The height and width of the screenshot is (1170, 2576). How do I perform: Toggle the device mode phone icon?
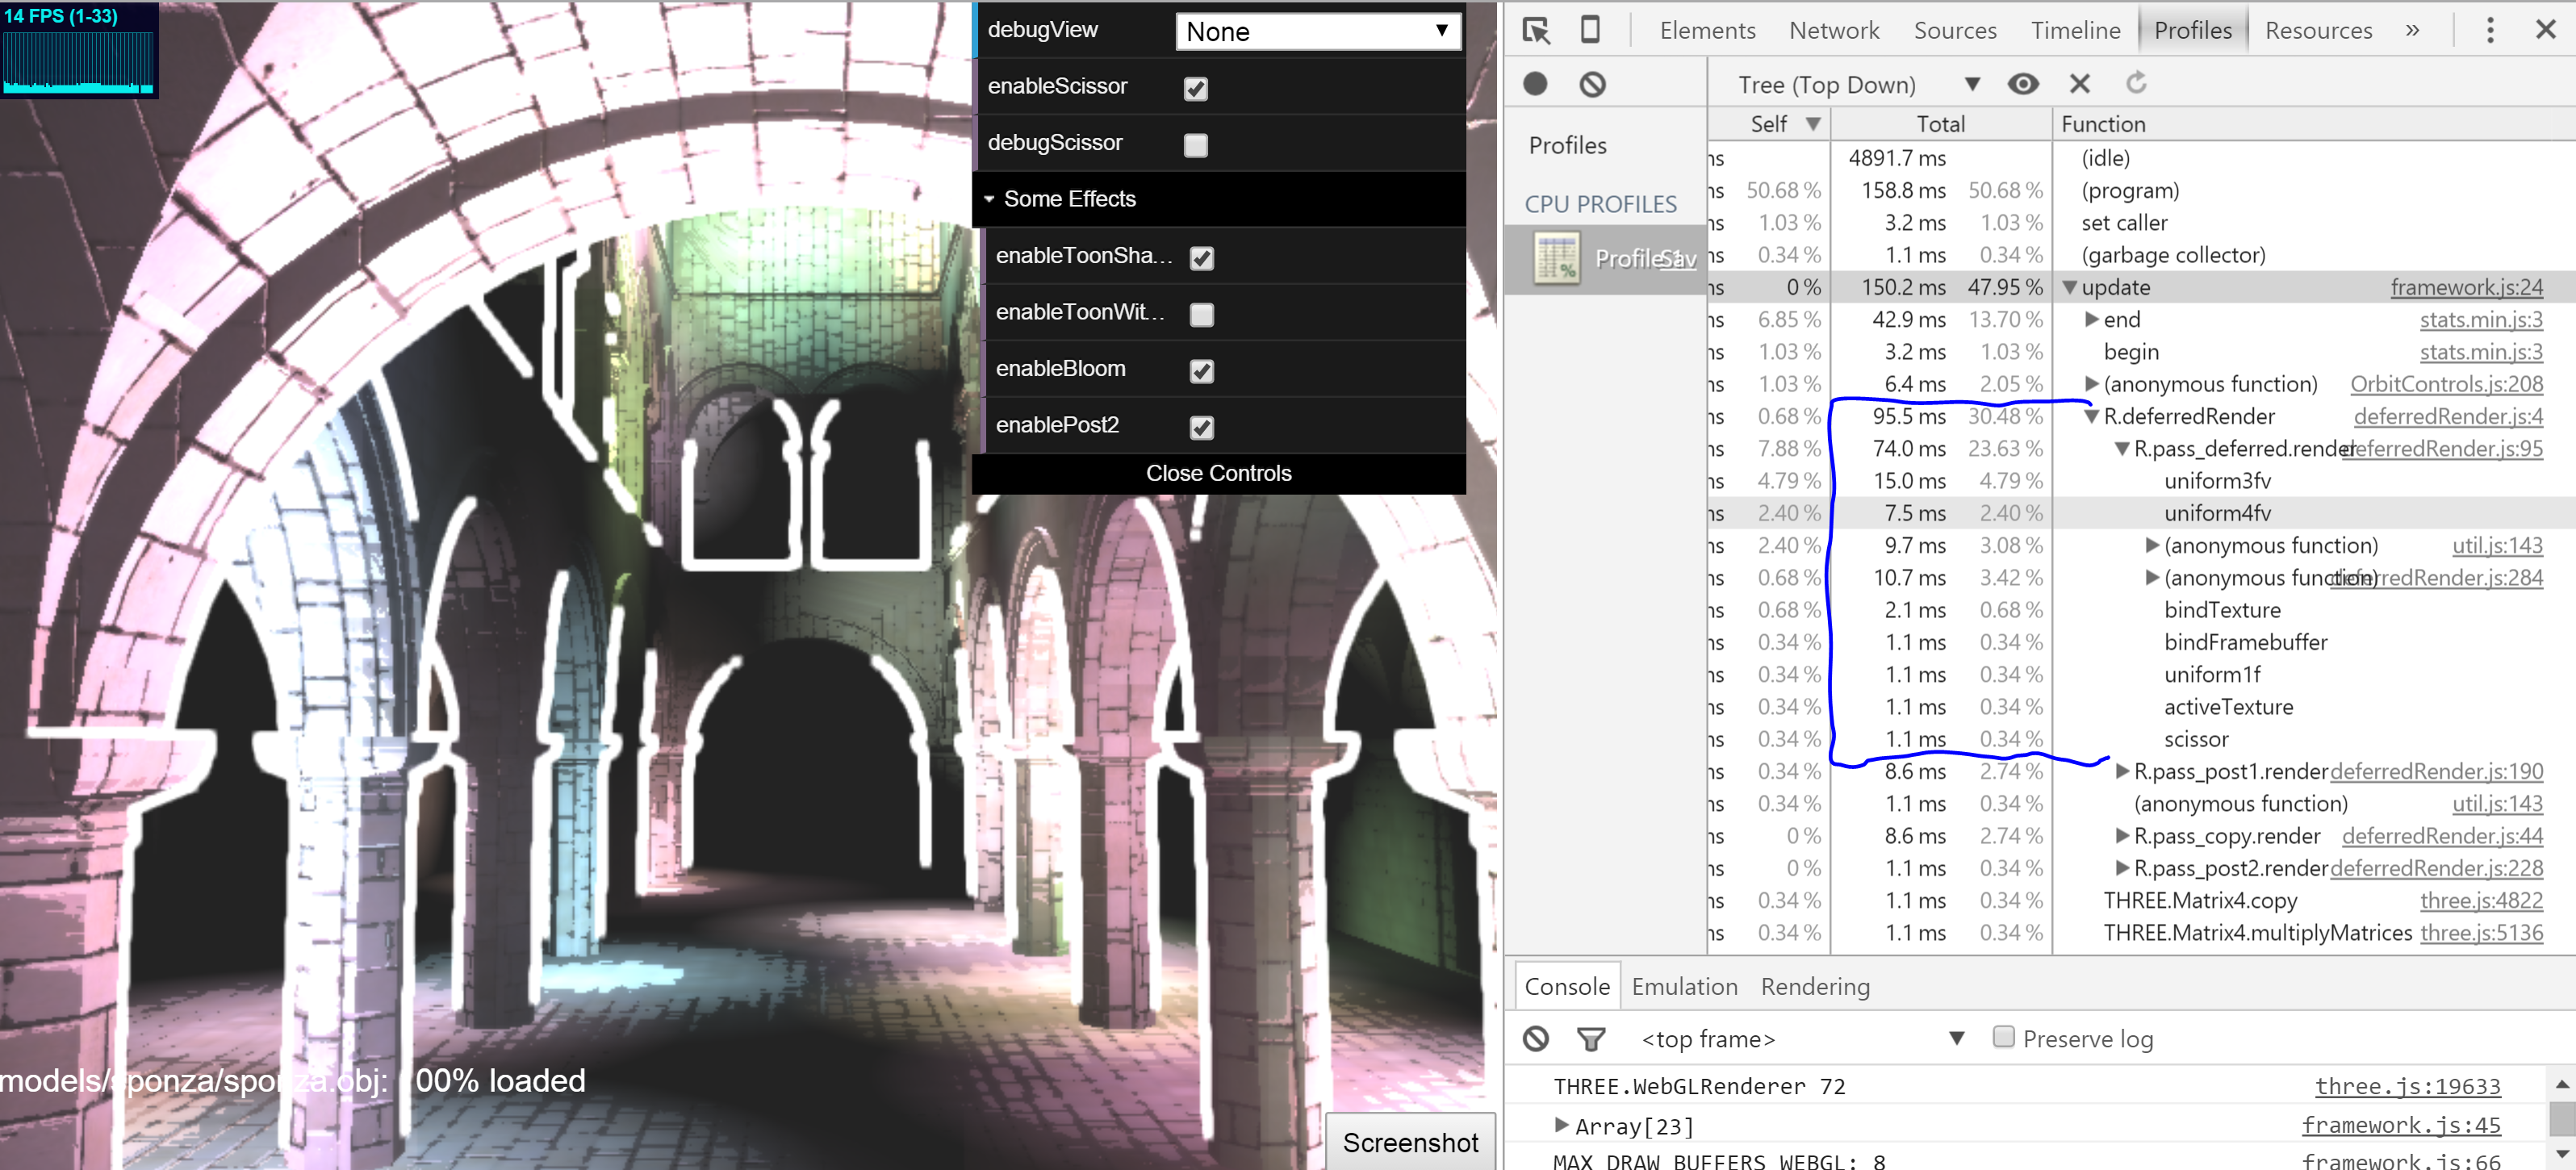[1590, 30]
